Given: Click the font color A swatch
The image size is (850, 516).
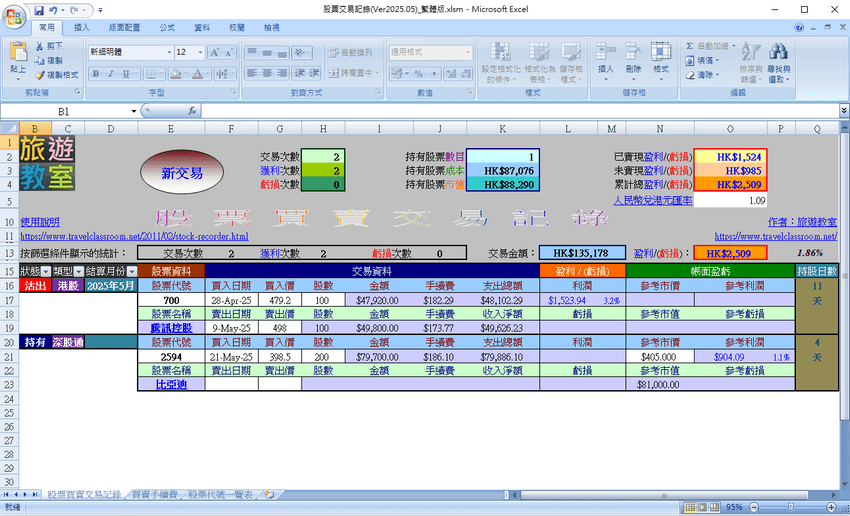Looking at the screenshot, I should (x=196, y=74).
